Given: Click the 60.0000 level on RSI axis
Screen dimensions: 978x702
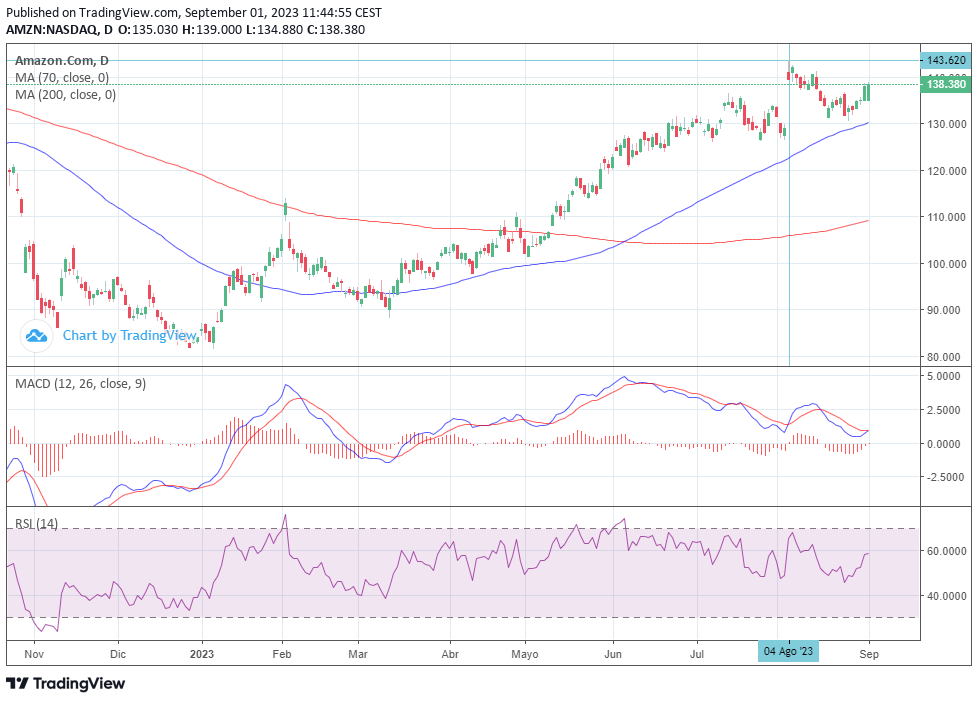Looking at the screenshot, I should point(945,550).
